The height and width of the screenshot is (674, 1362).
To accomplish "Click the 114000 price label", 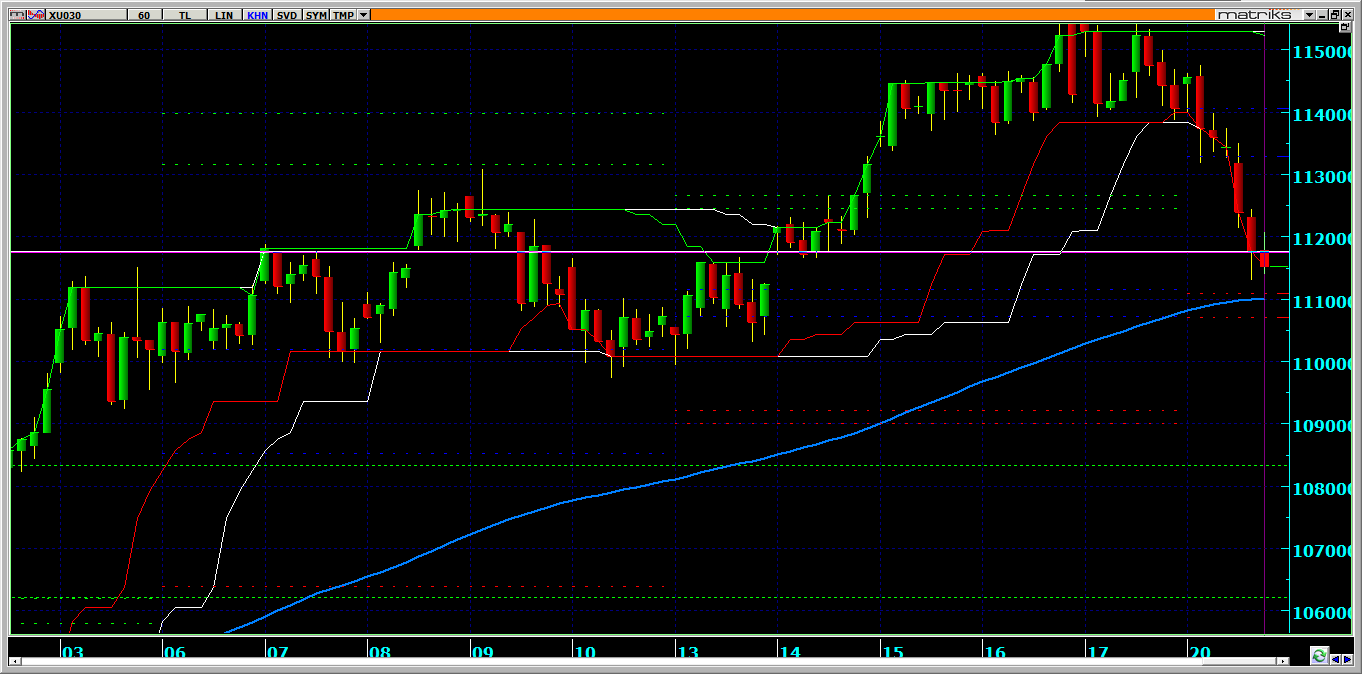I will (x=1324, y=114).
